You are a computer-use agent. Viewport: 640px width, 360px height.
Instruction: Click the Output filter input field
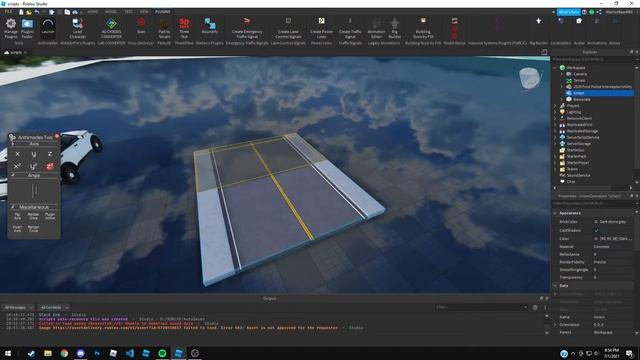481,307
